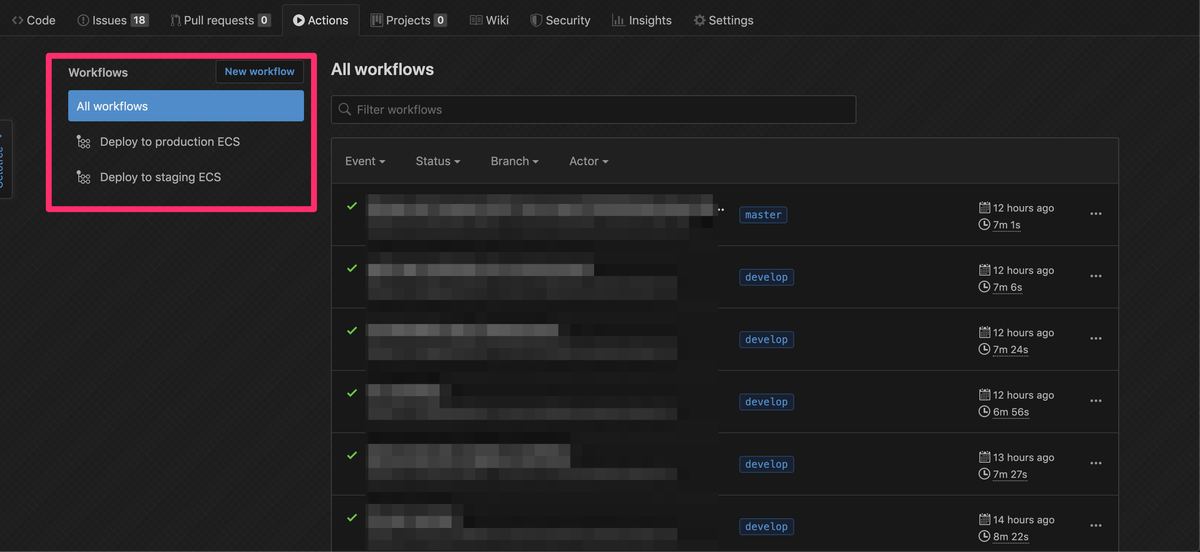
Task: Open the Pull requests tab
Action: [220, 20]
